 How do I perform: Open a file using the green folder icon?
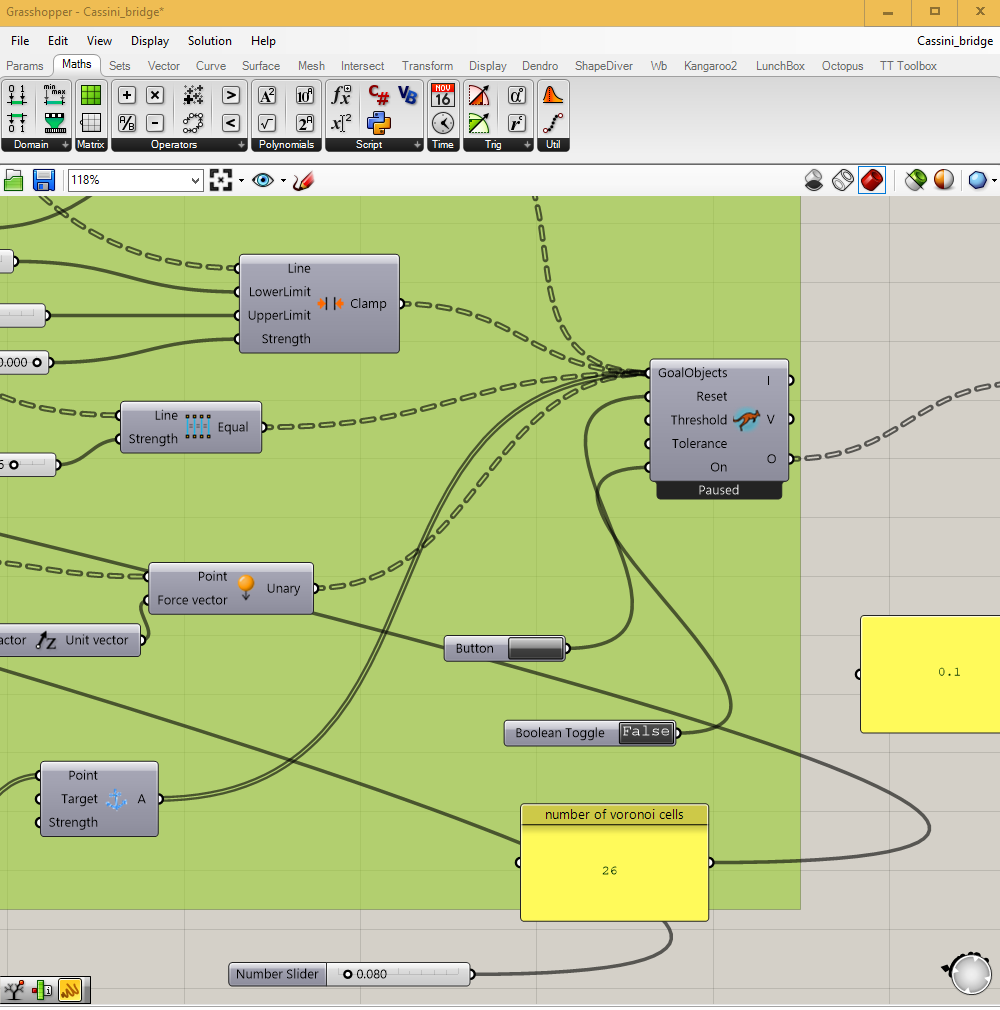coord(13,180)
